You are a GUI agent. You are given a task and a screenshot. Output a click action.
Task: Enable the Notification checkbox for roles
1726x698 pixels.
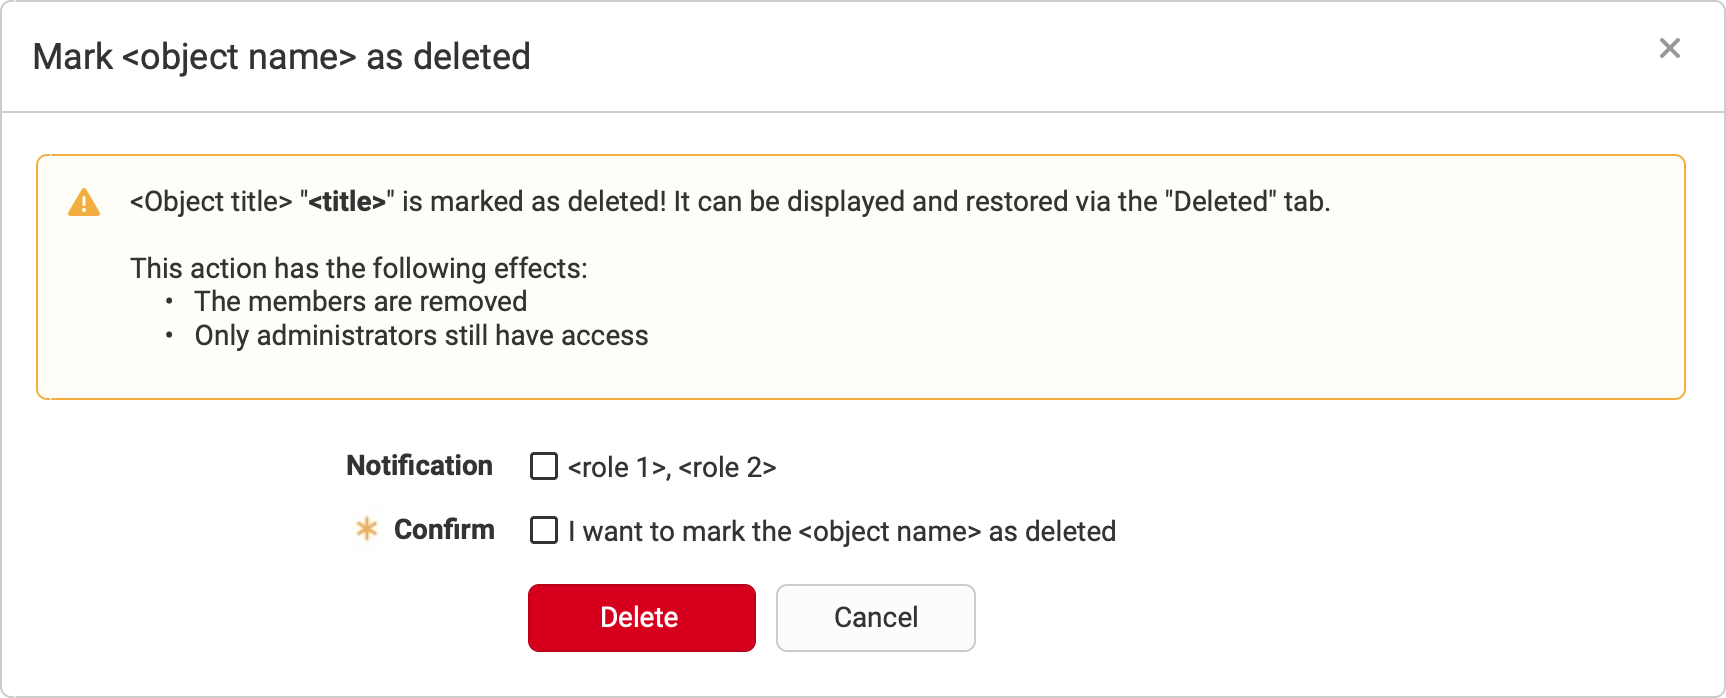click(x=543, y=466)
